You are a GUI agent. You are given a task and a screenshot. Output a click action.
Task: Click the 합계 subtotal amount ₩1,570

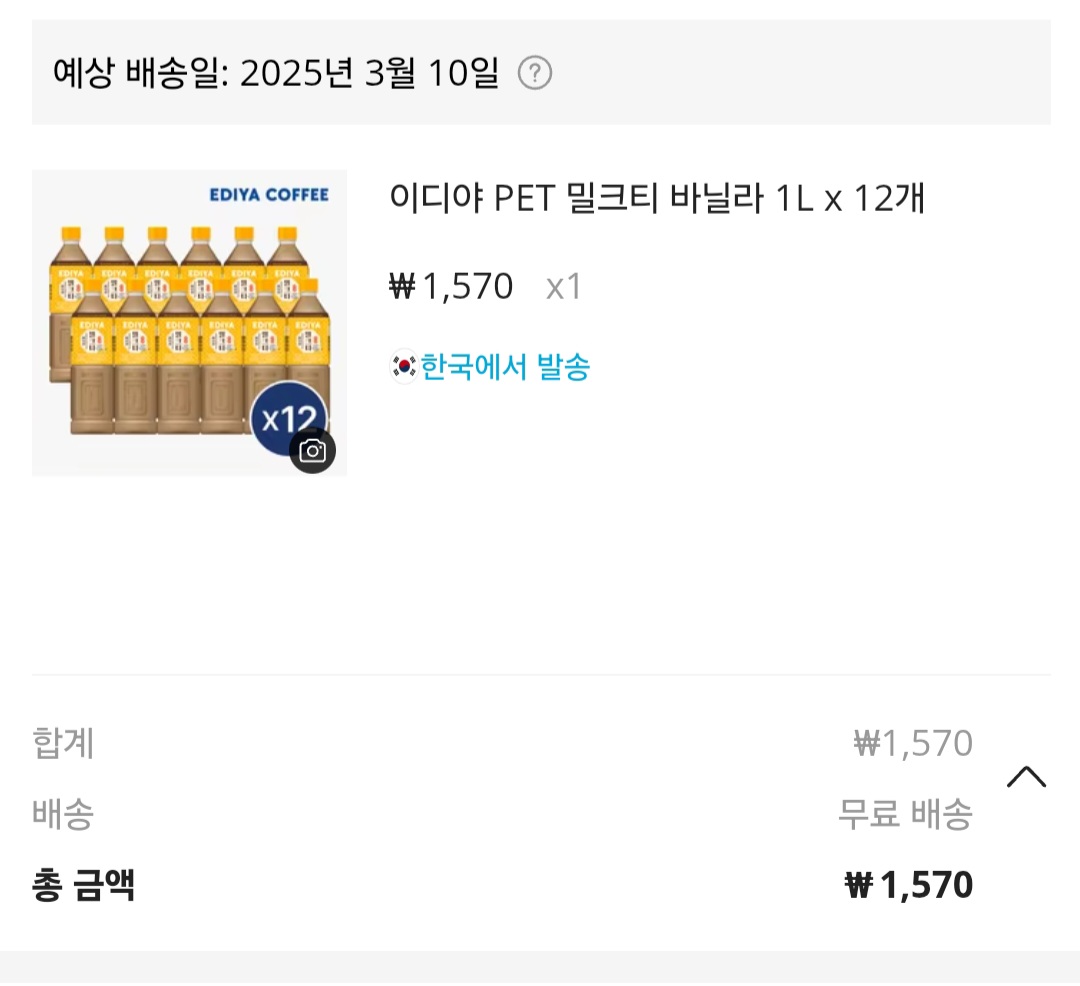[913, 743]
